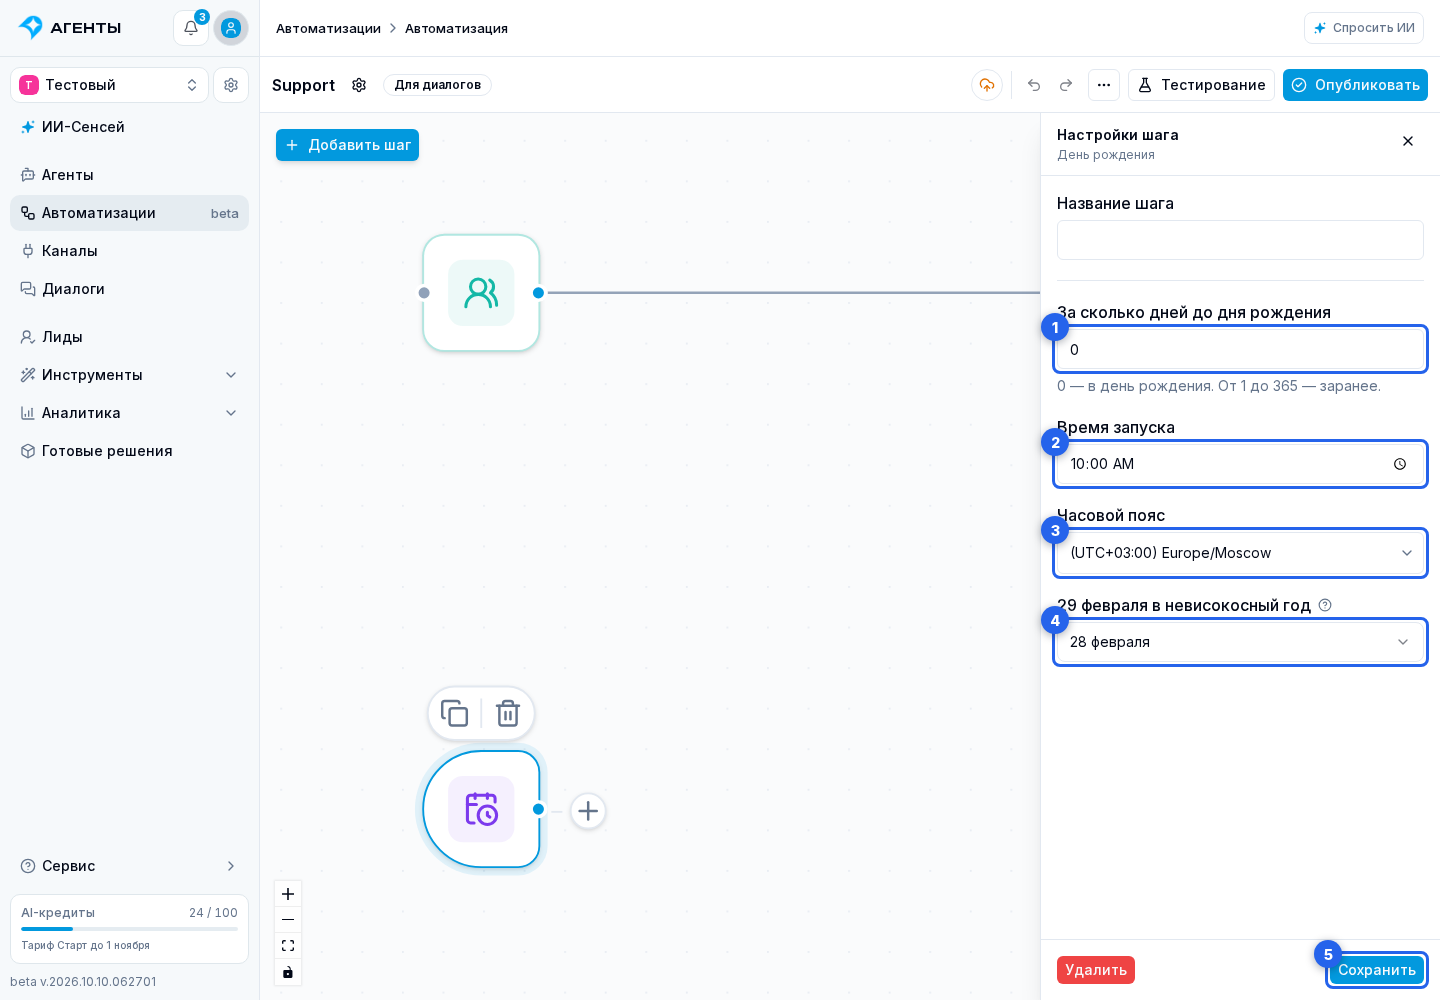Click Опубликовать button
Image resolution: width=1440 pixels, height=1000 pixels.
1355,85
